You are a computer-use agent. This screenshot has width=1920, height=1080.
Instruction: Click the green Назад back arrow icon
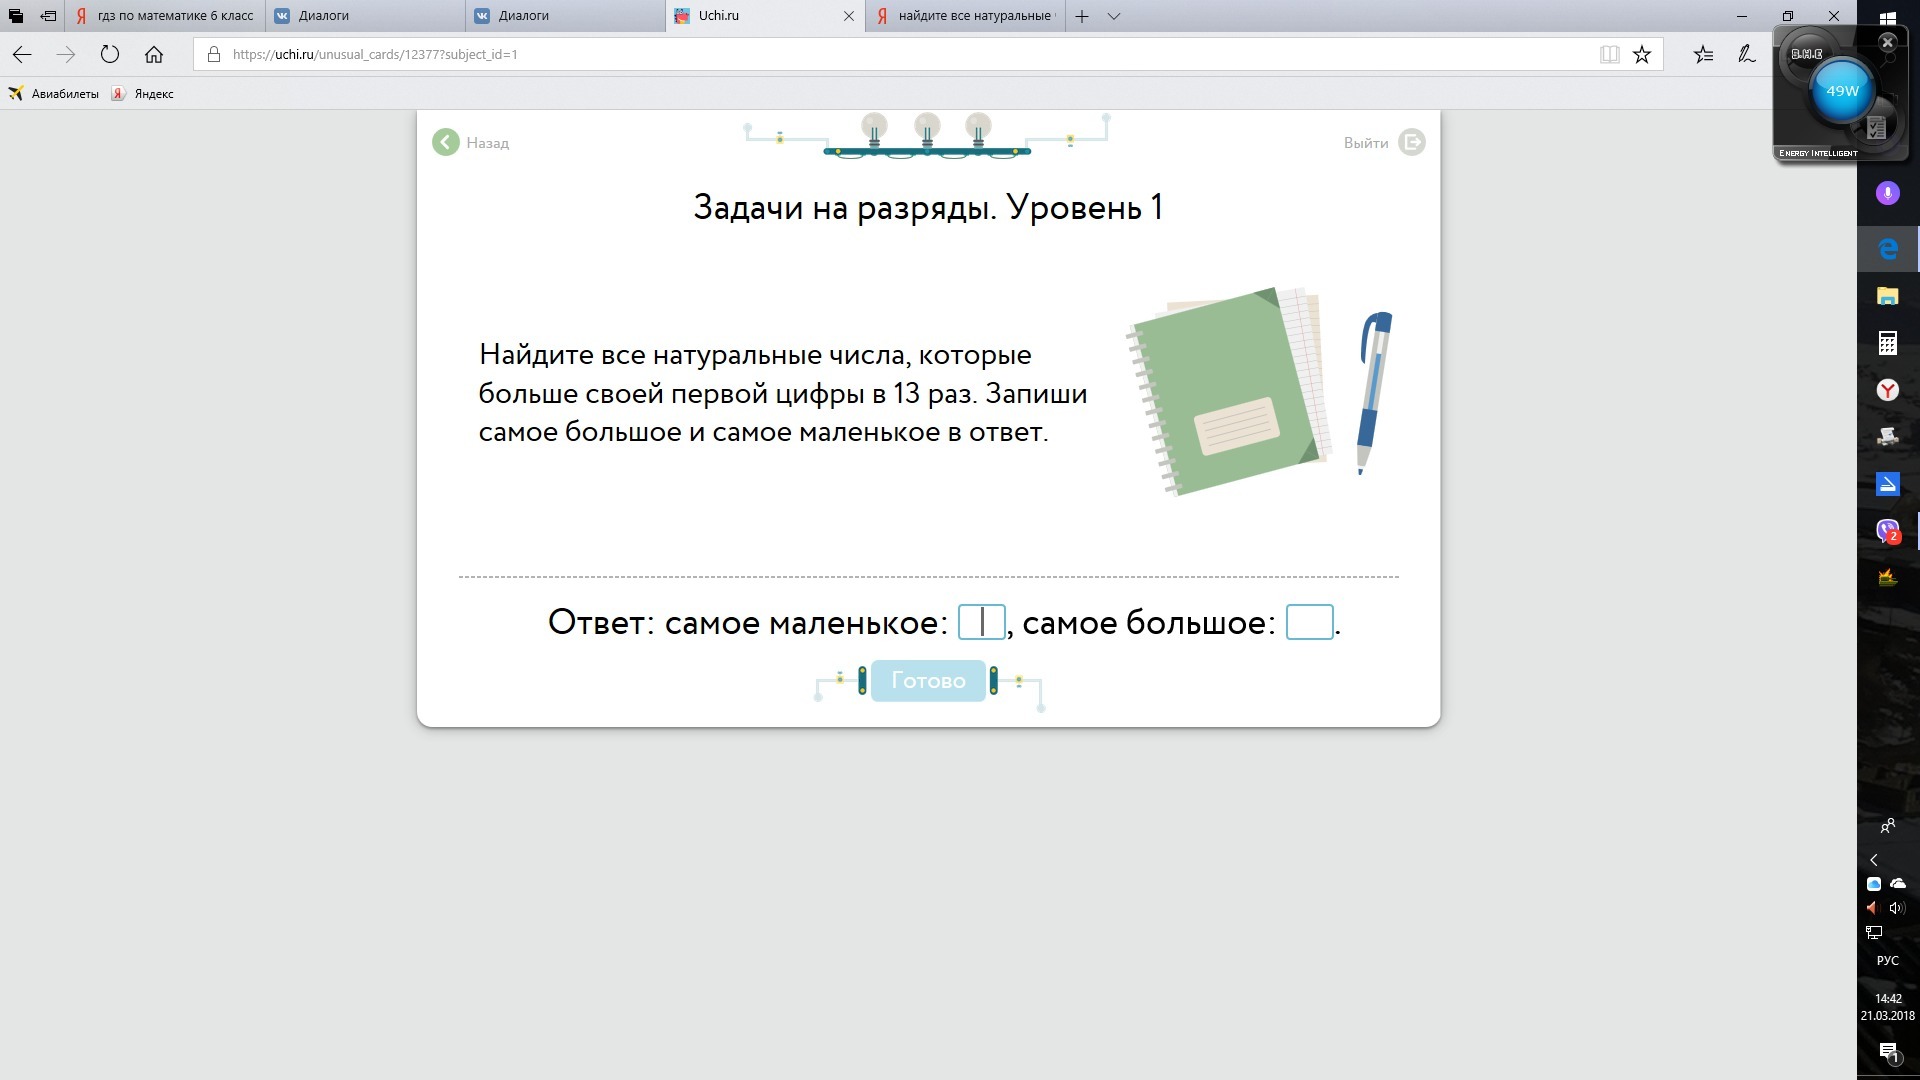click(x=446, y=143)
